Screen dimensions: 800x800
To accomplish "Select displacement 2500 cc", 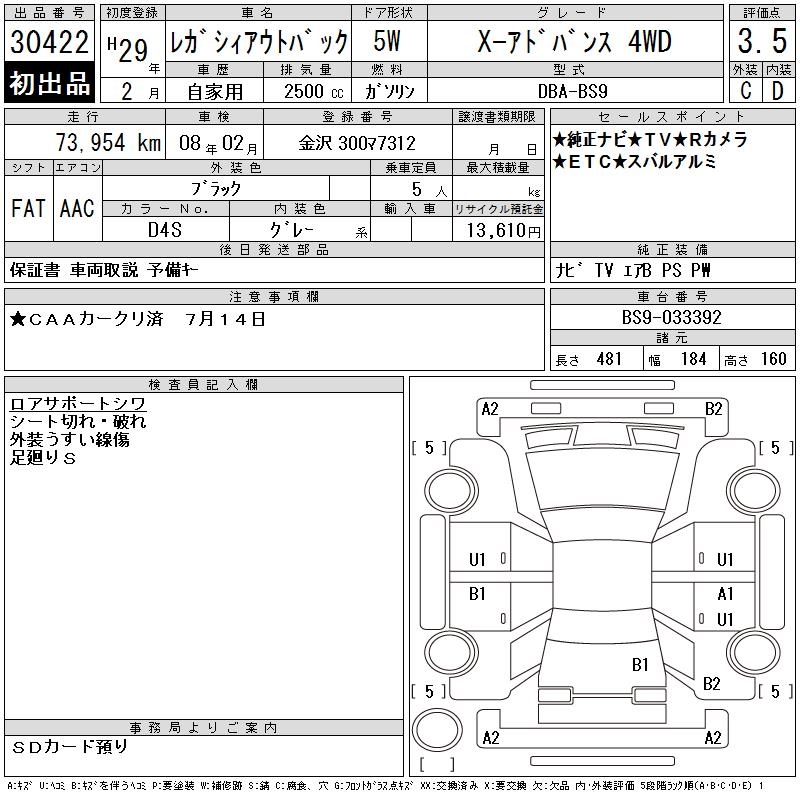I will [313, 91].
